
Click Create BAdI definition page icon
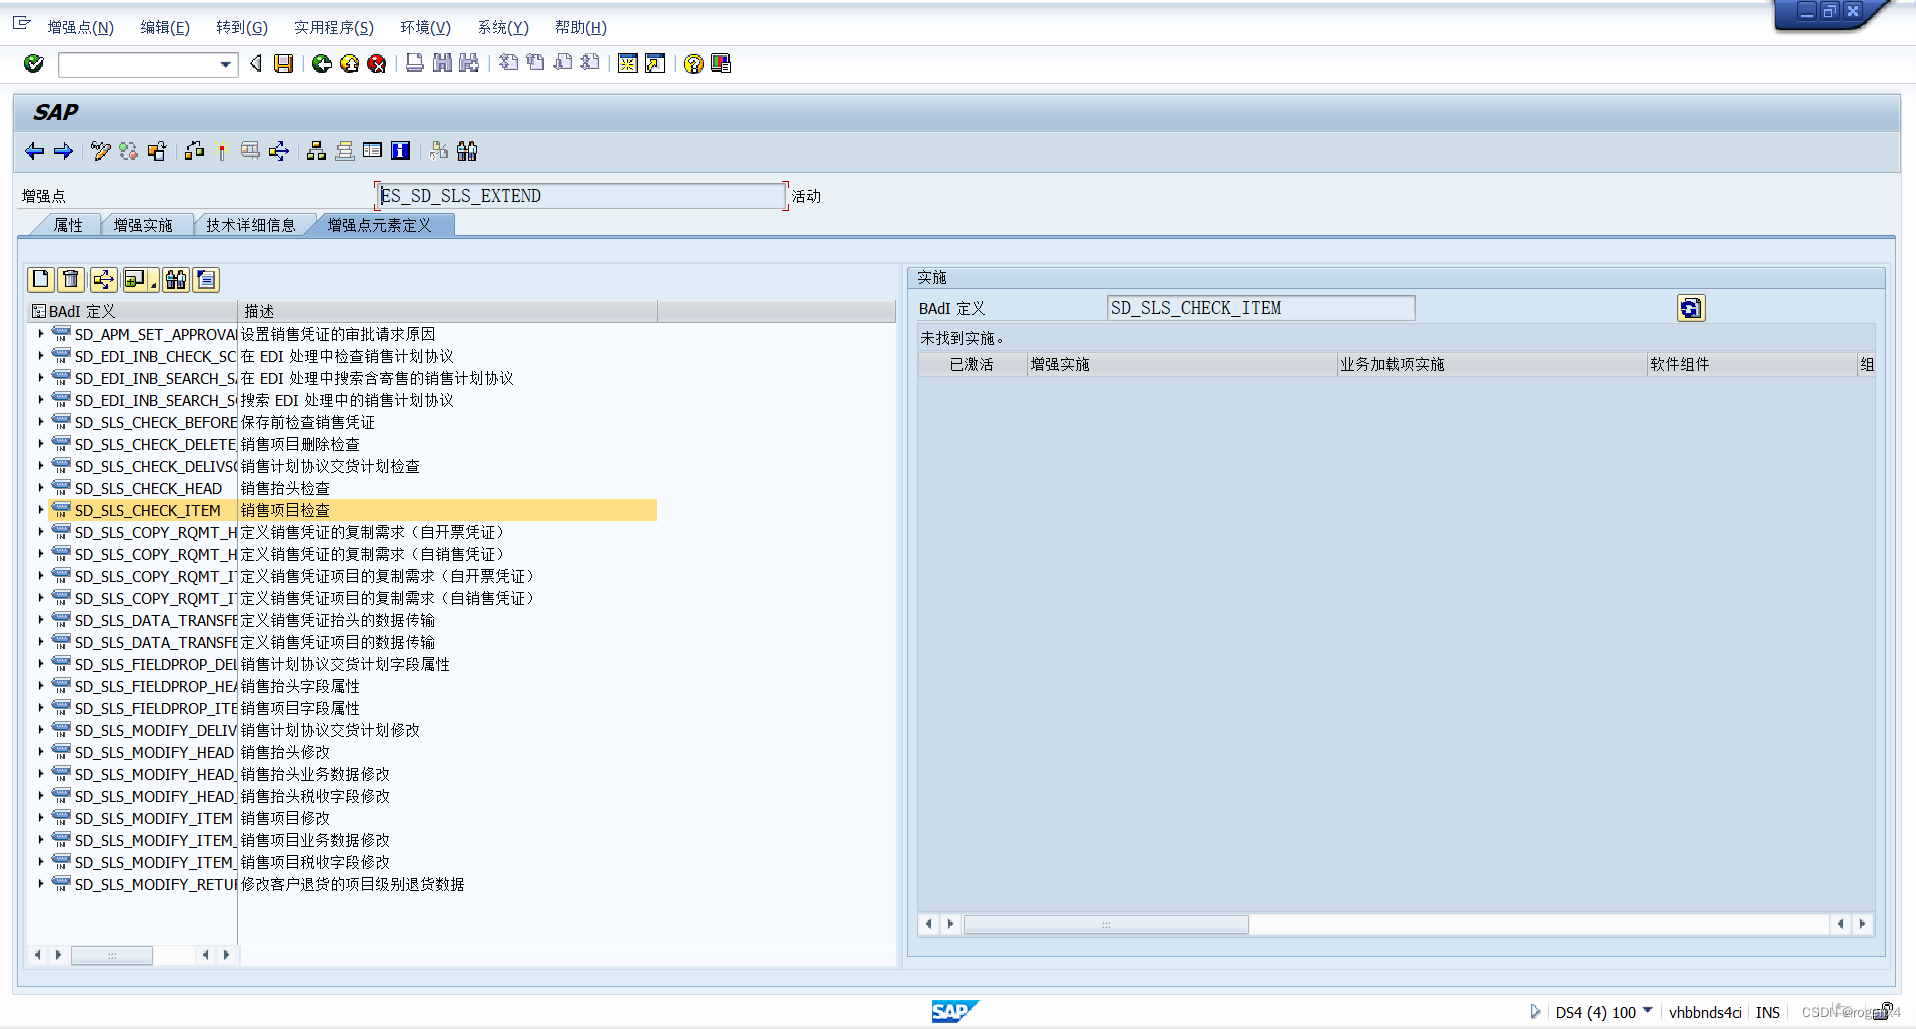(41, 280)
